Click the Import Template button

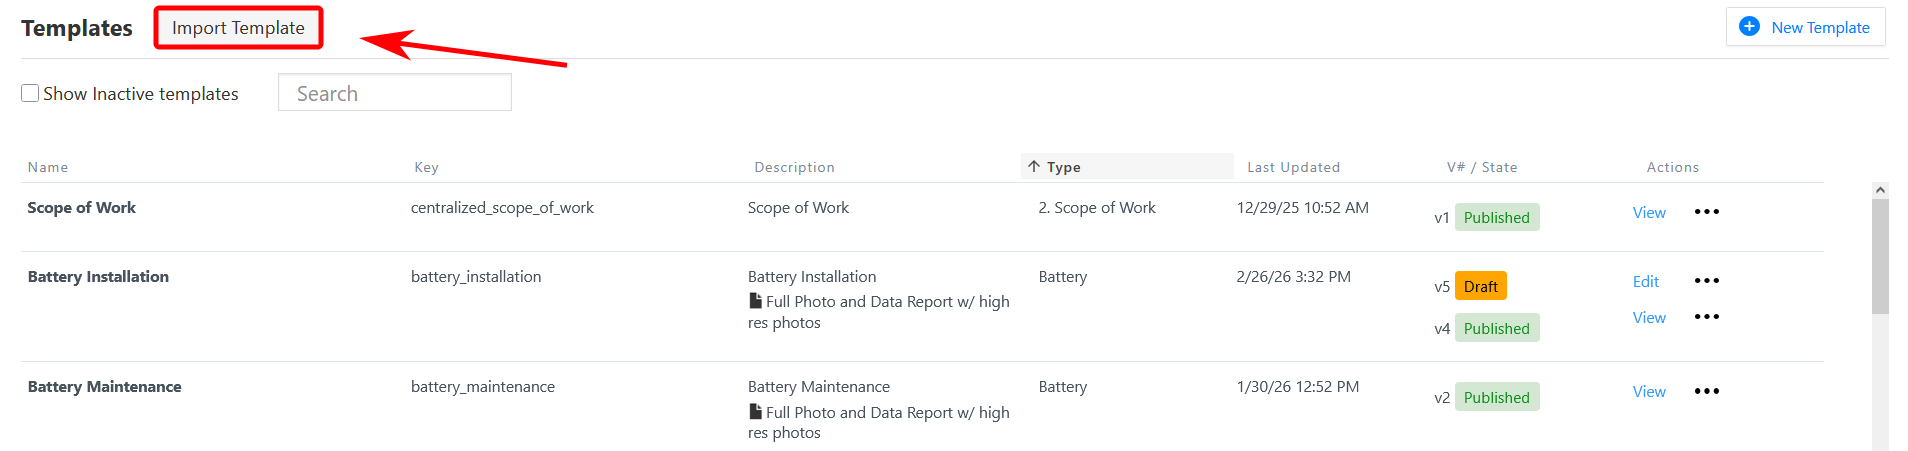pyautogui.click(x=238, y=28)
